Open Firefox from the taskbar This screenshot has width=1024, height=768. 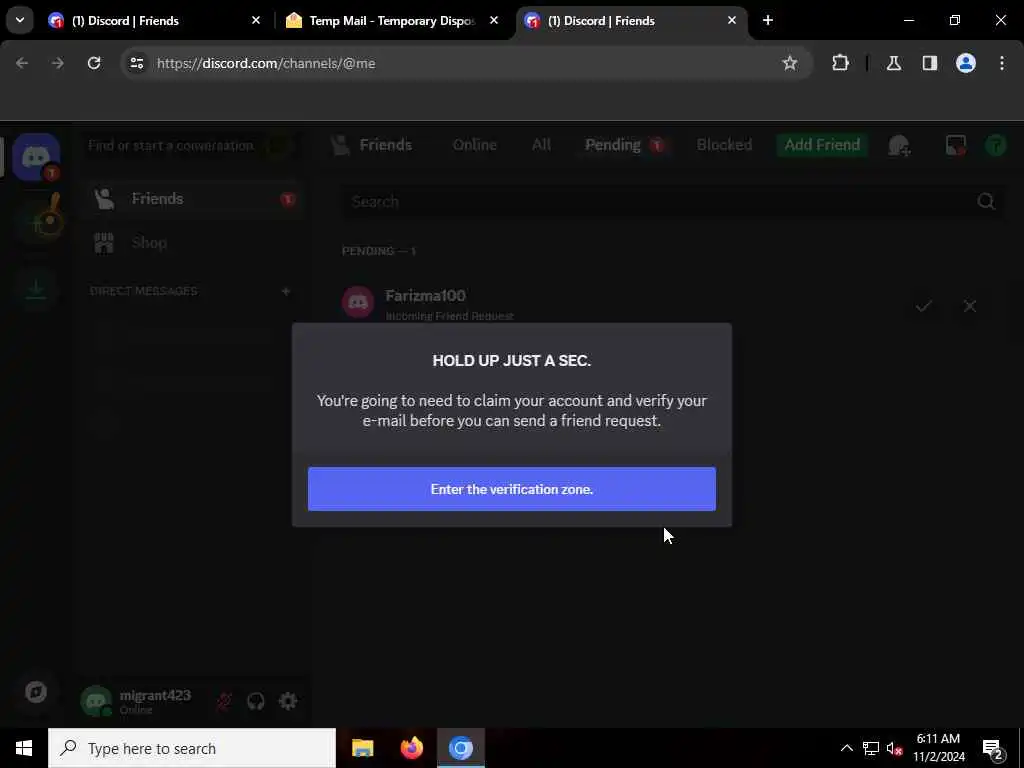411,748
